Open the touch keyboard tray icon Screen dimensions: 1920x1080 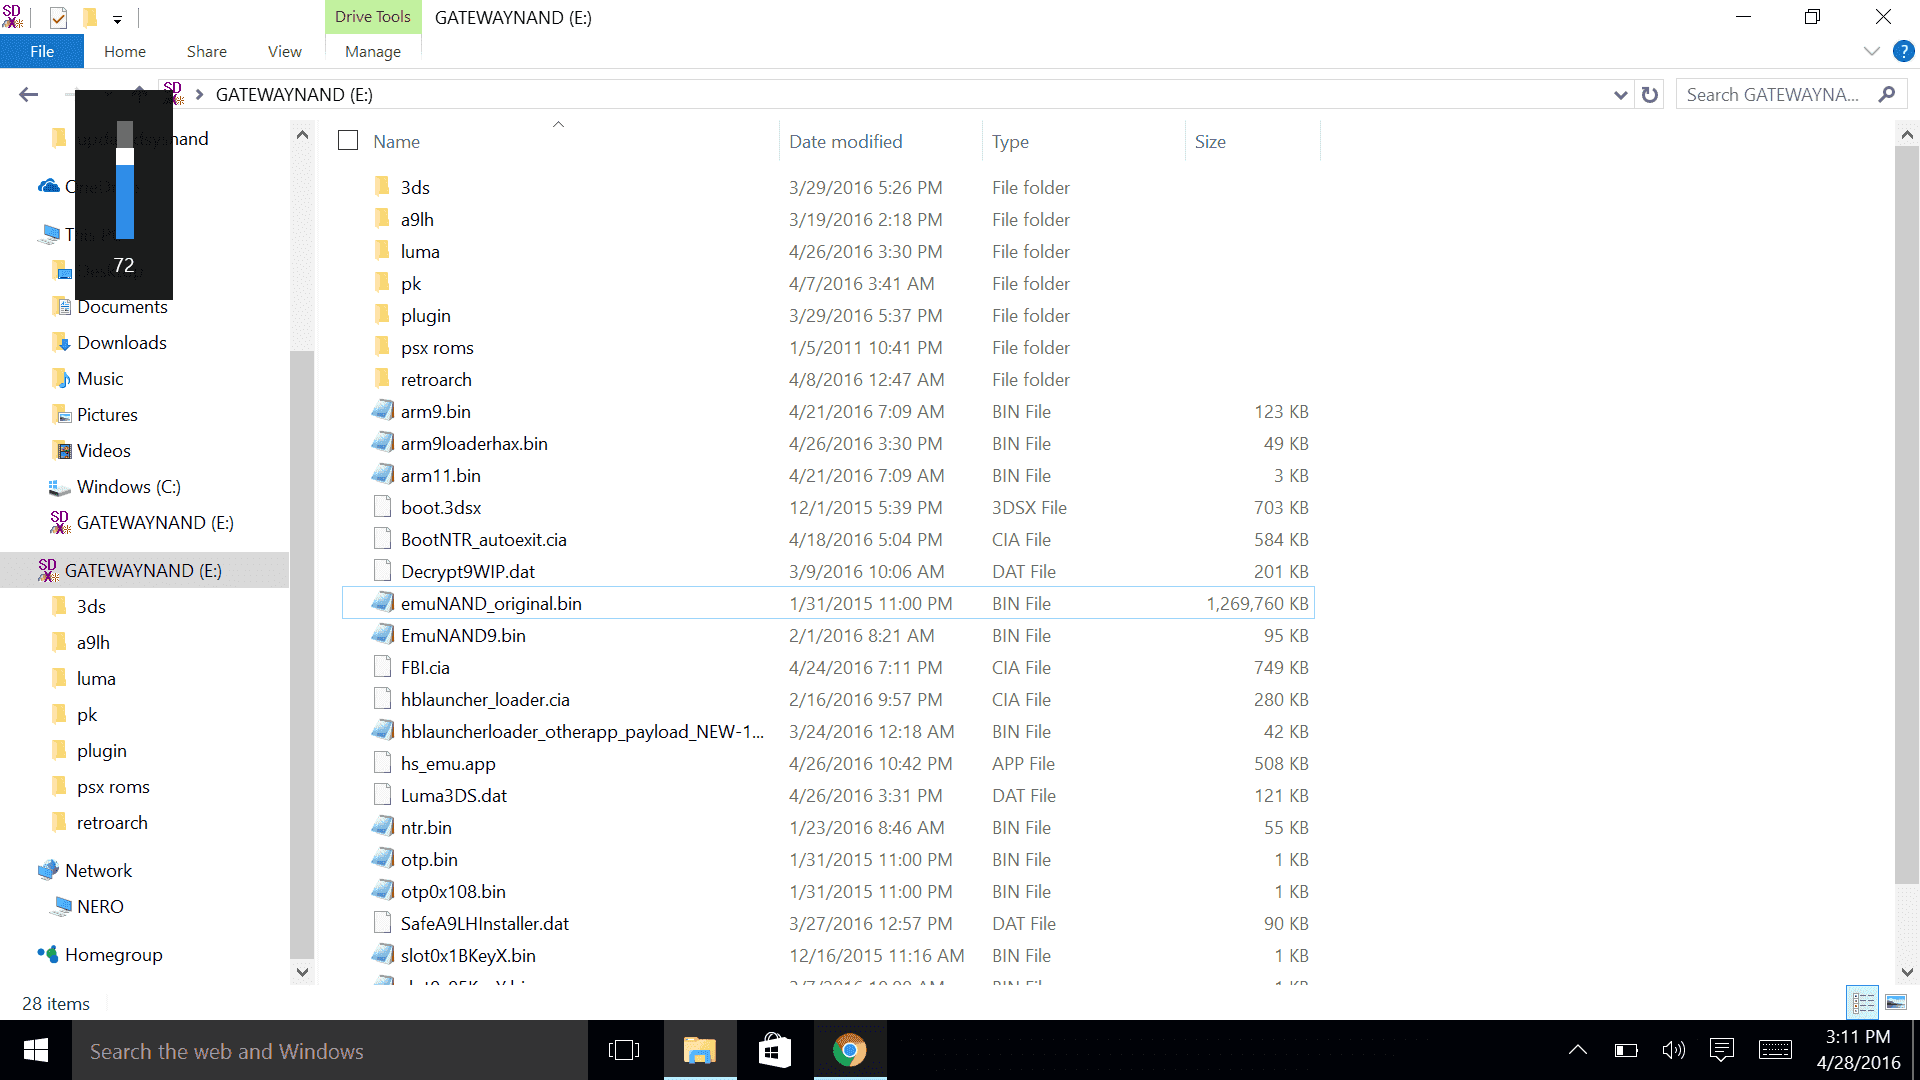click(1775, 1050)
